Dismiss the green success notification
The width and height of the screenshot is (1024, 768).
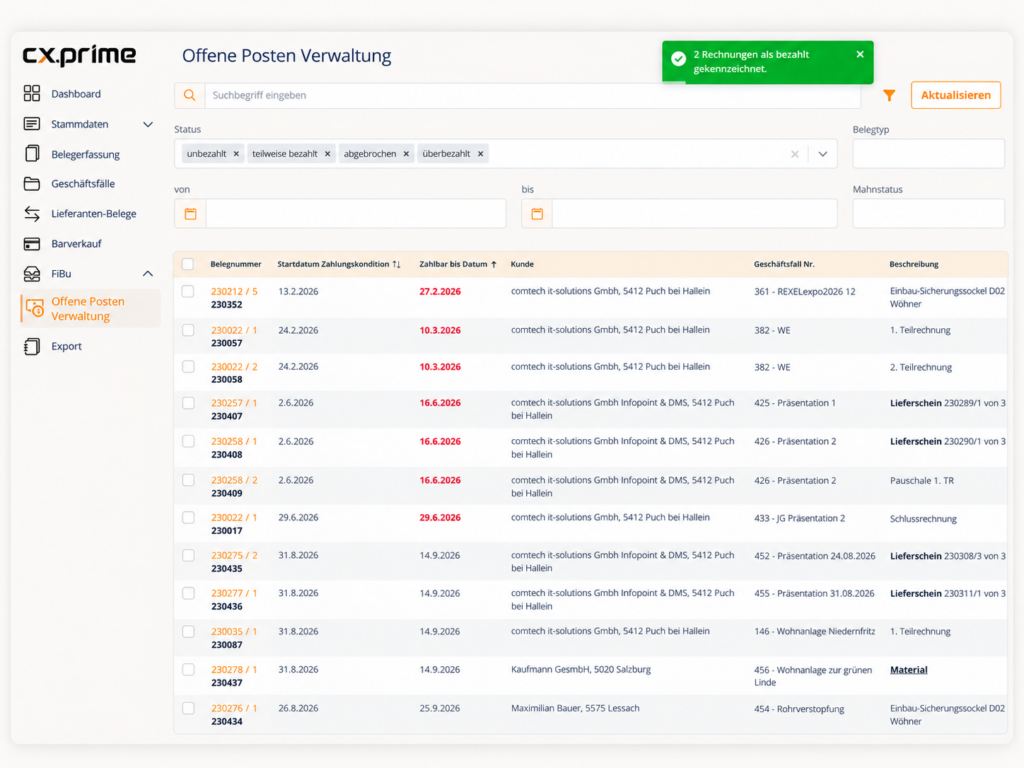click(x=860, y=54)
